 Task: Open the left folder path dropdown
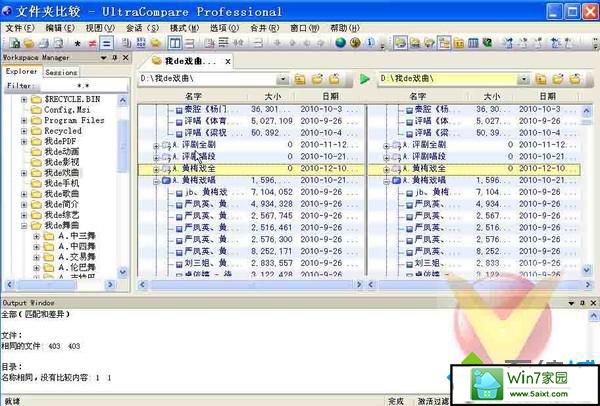282,79
